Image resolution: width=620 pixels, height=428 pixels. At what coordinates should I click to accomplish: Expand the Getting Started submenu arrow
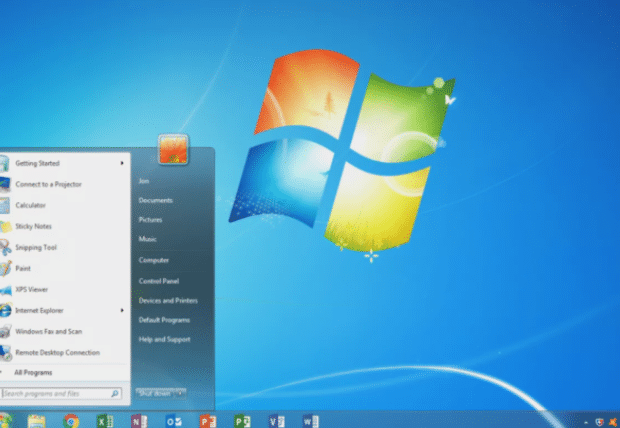(x=122, y=163)
